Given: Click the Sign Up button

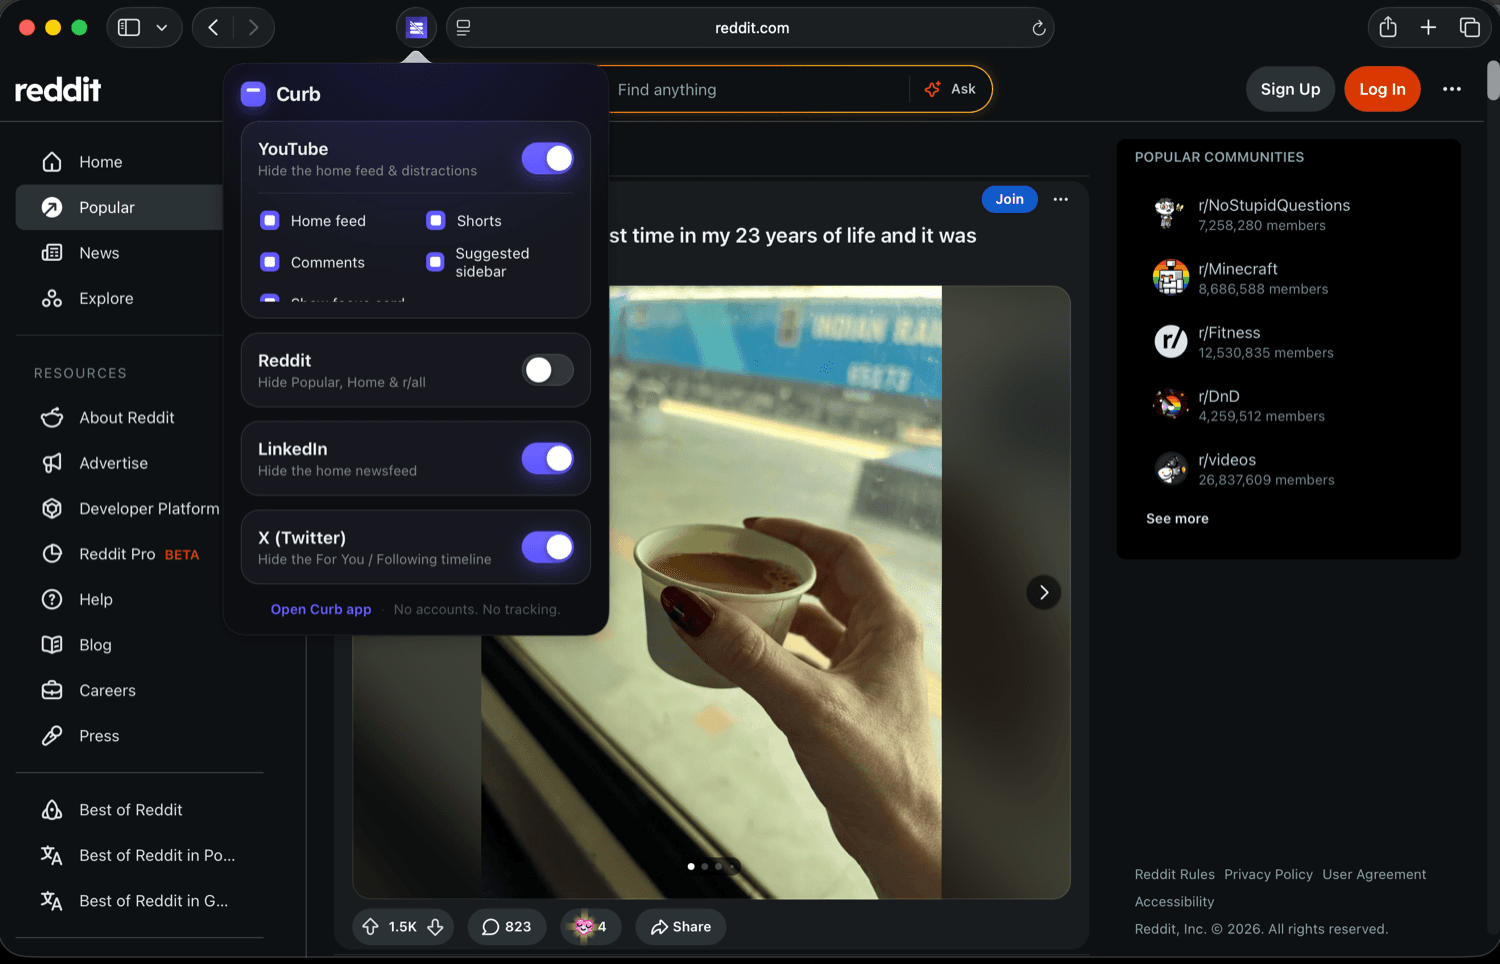Looking at the screenshot, I should point(1290,89).
